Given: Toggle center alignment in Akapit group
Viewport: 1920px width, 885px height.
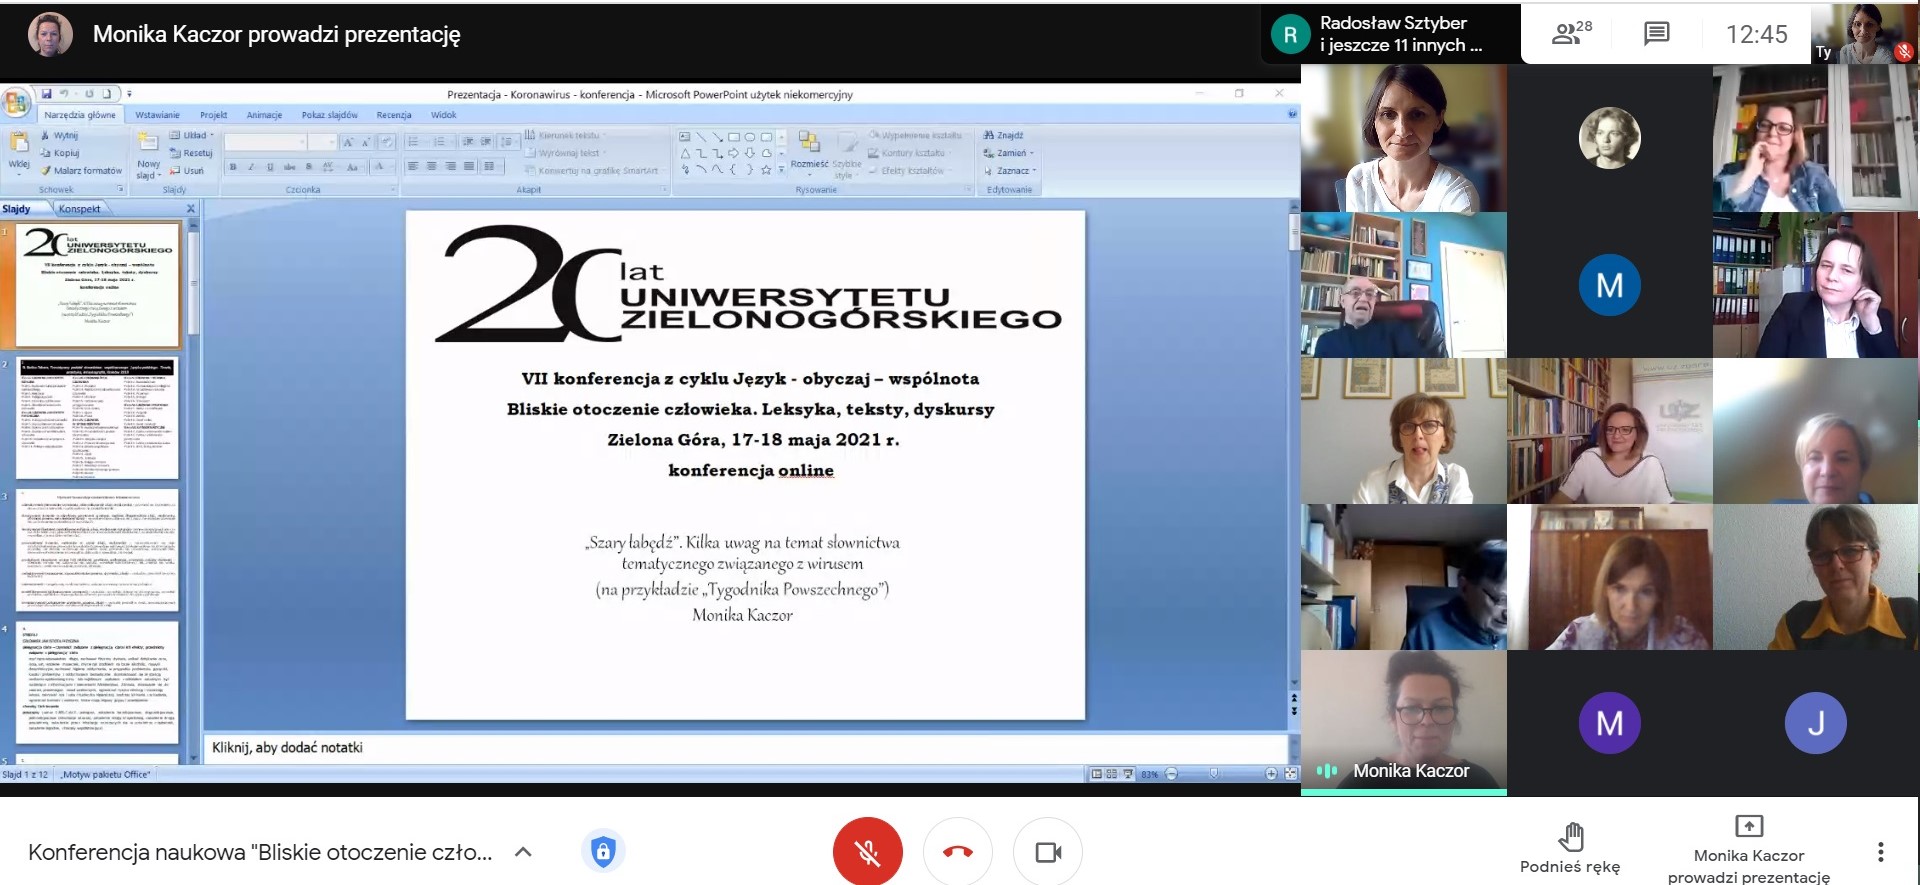Looking at the screenshot, I should coord(431,166).
